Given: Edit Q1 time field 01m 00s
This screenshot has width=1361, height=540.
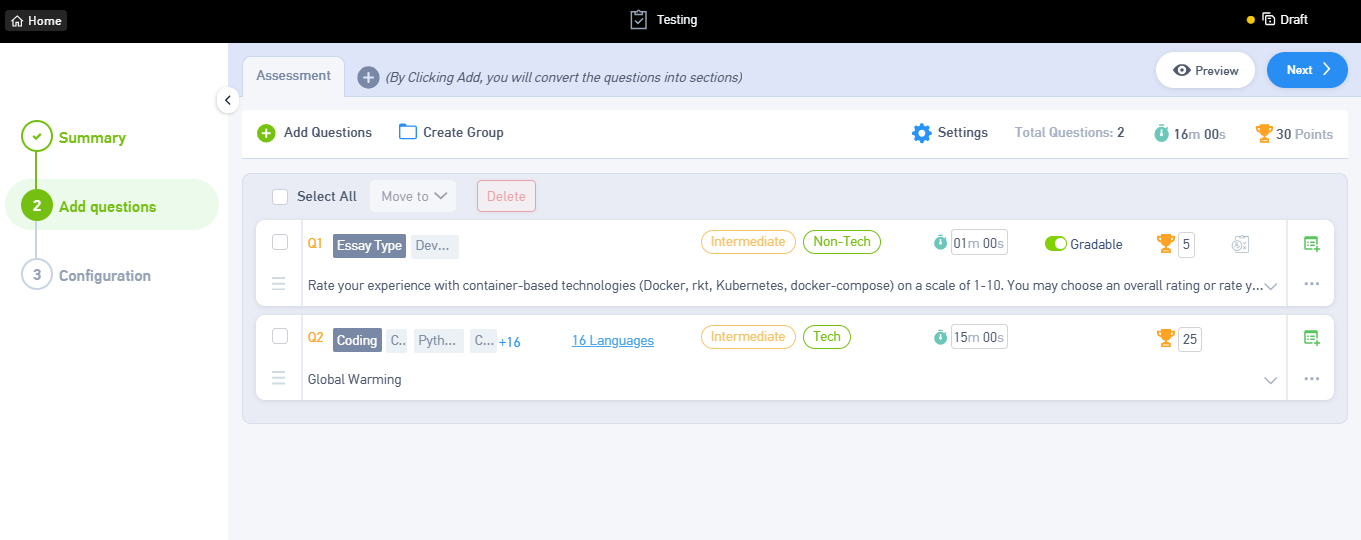Looking at the screenshot, I should tap(979, 243).
